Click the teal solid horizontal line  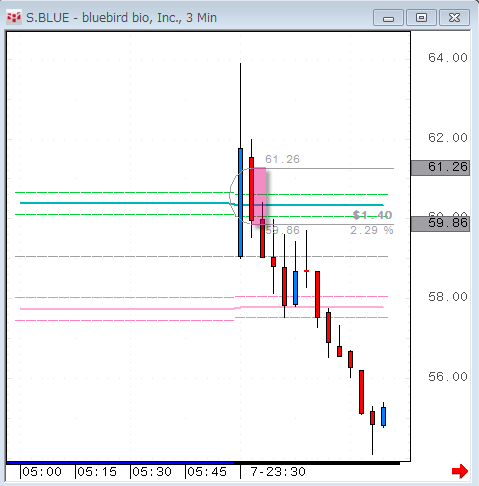pyautogui.click(x=202, y=204)
